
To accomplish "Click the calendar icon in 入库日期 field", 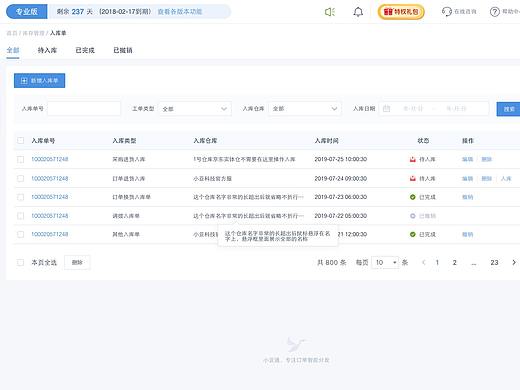I will click(386, 109).
